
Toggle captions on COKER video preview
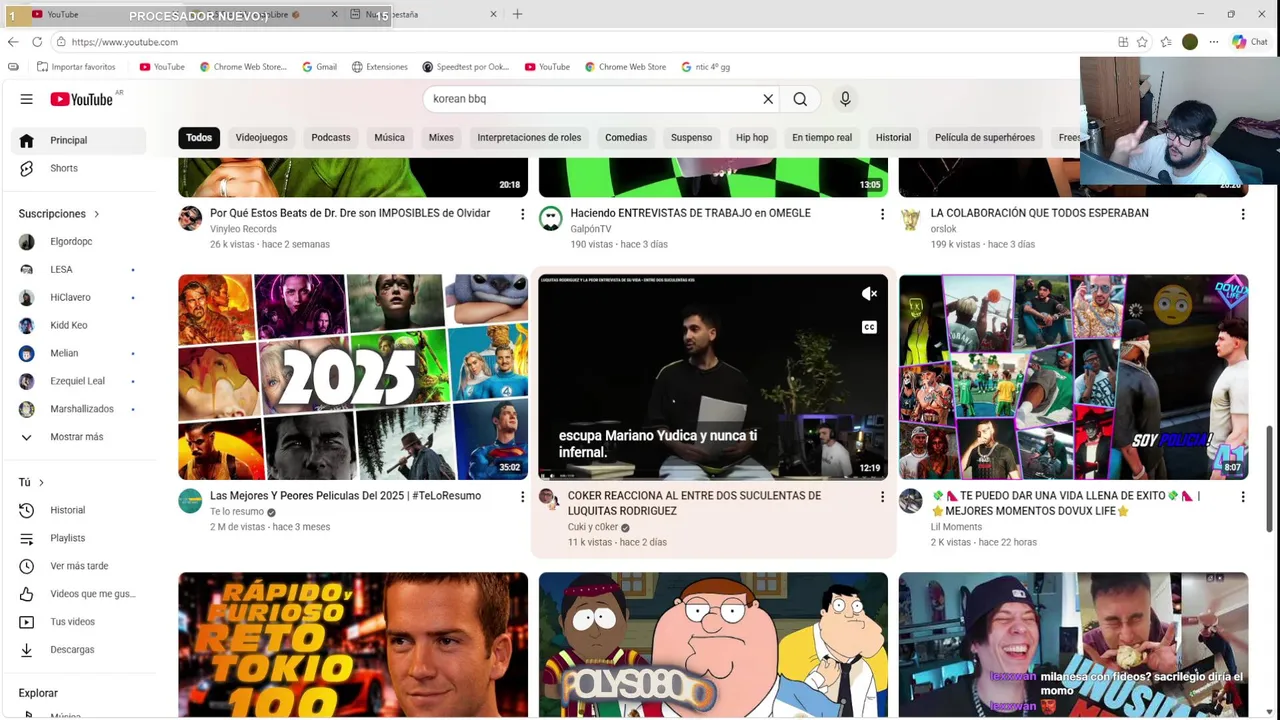pos(869,327)
